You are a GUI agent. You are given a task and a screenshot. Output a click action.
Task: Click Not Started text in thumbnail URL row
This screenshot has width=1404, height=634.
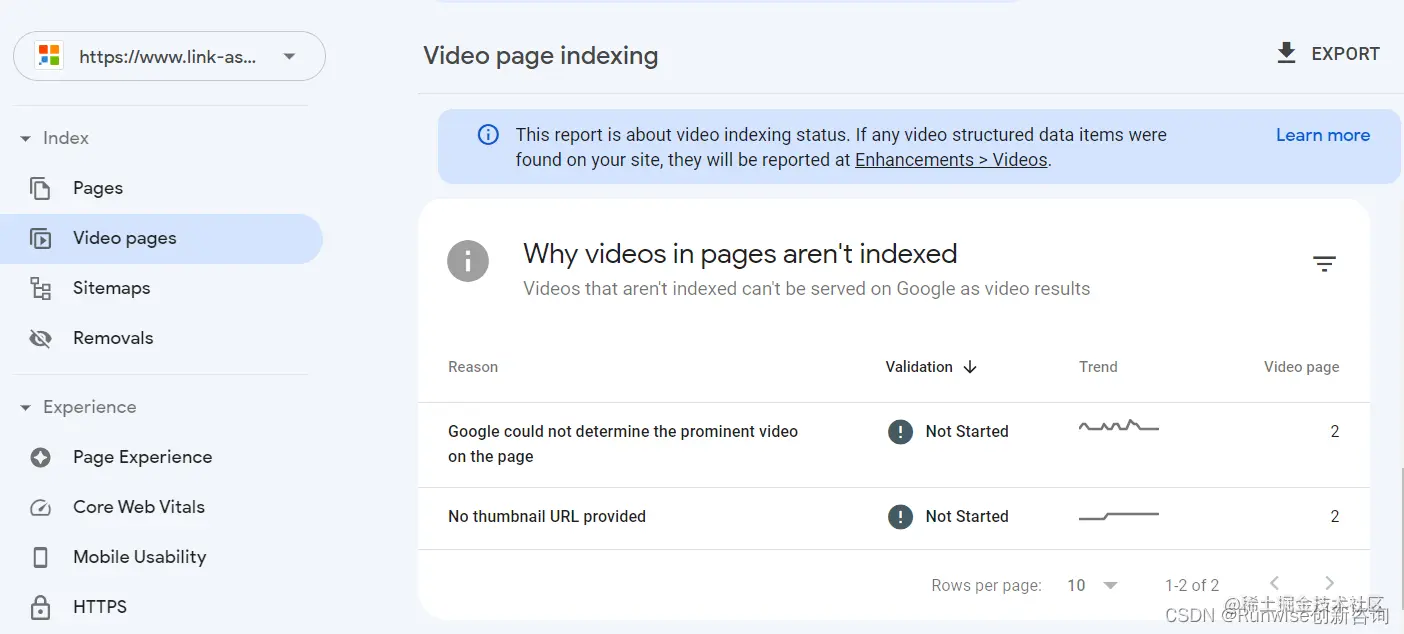[x=967, y=517]
